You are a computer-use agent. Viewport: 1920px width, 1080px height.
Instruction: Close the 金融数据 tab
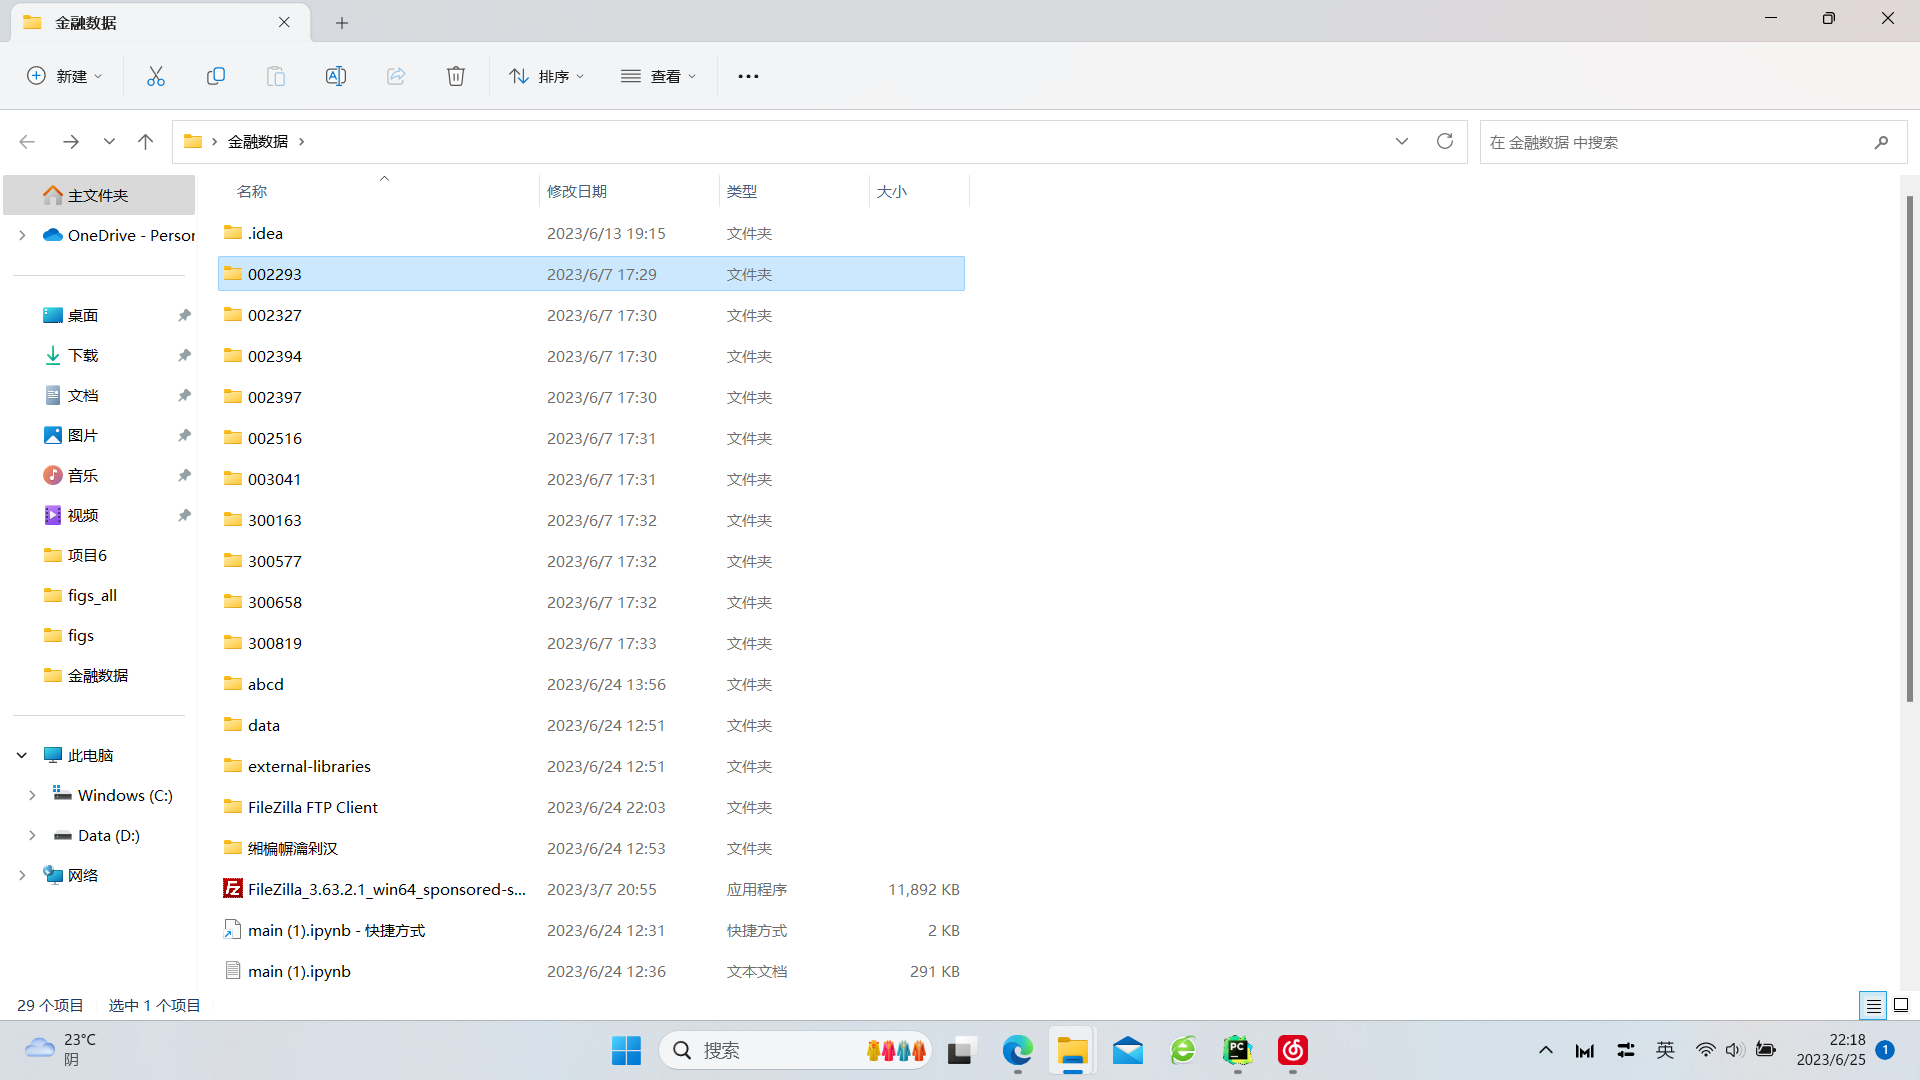[284, 22]
